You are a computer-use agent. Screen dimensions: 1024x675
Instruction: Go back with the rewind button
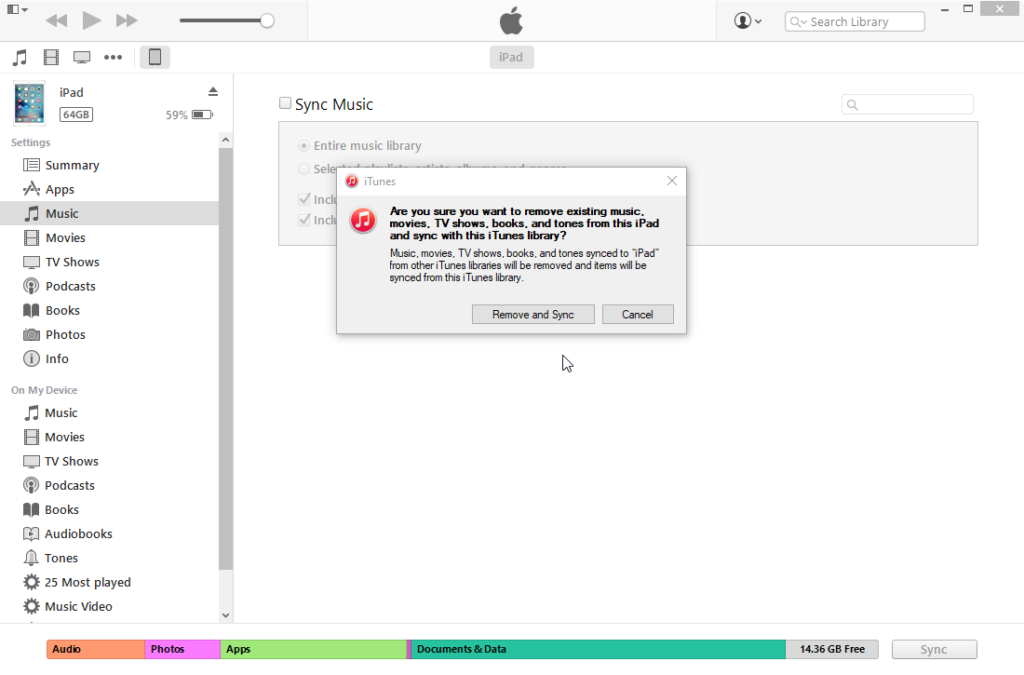click(57, 20)
